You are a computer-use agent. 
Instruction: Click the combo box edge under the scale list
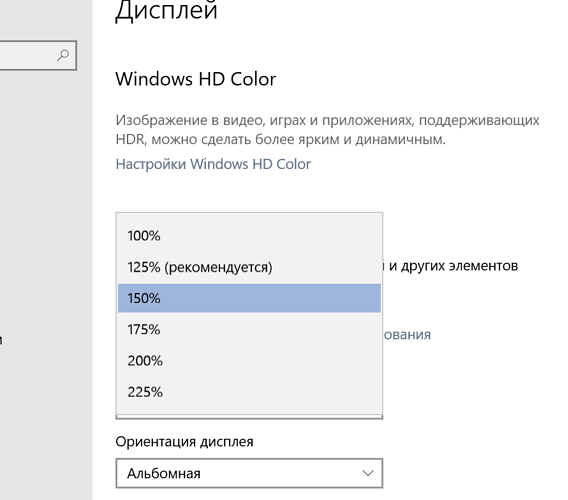click(x=249, y=417)
